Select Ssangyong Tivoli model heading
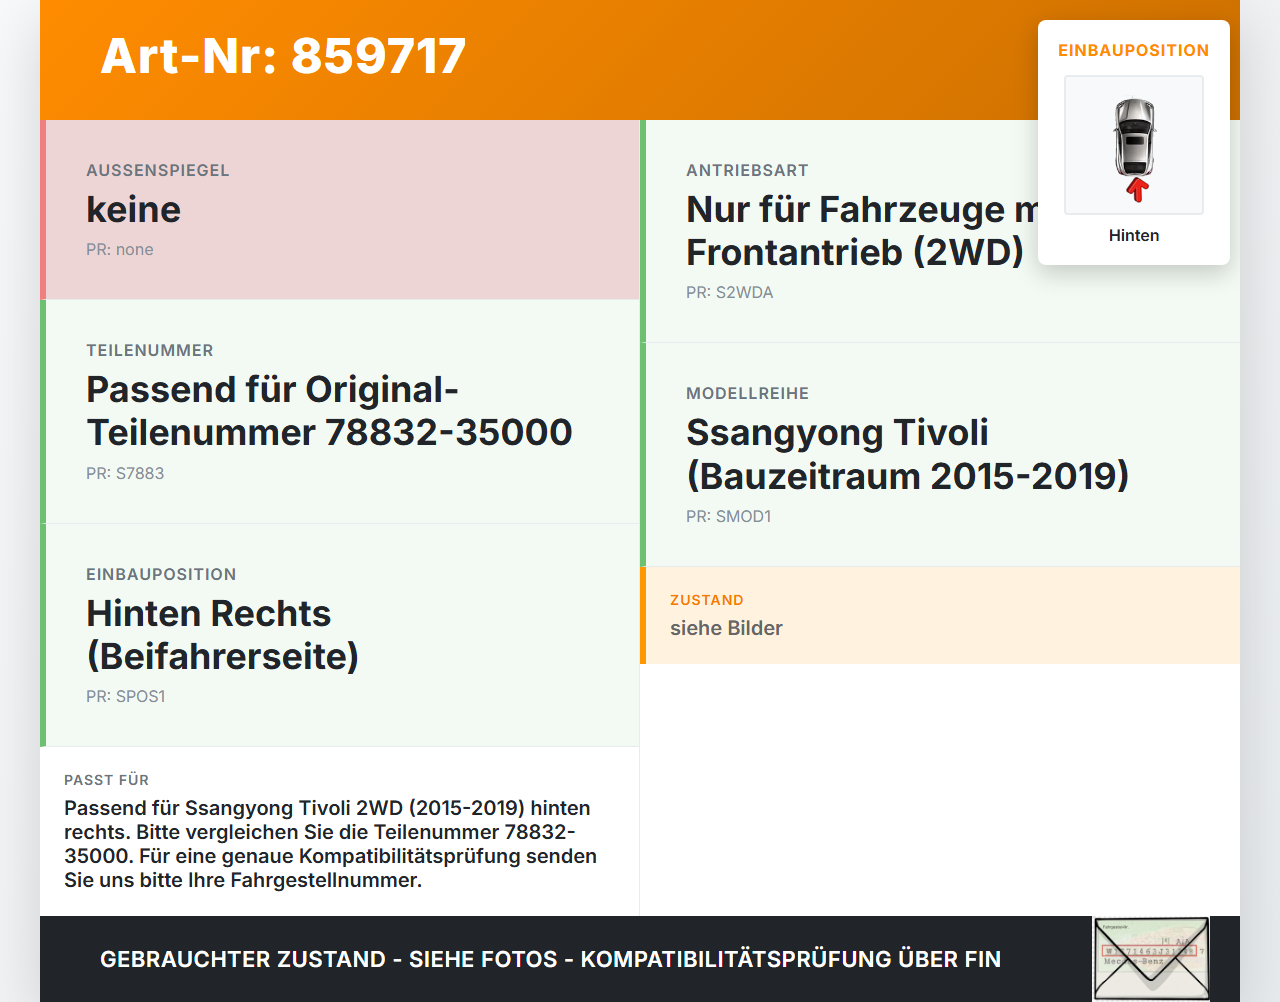The image size is (1280, 1002). (x=907, y=455)
